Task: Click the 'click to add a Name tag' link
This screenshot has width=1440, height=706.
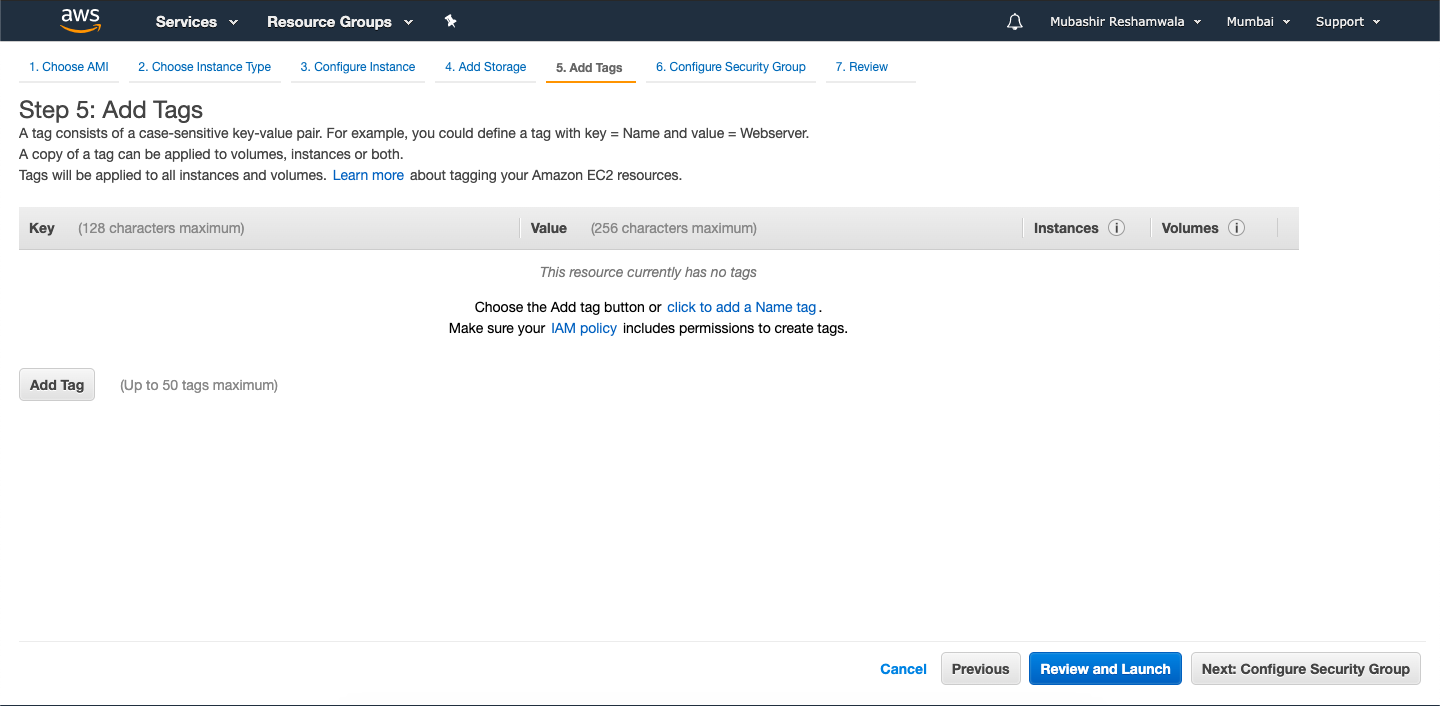Action: 742,307
